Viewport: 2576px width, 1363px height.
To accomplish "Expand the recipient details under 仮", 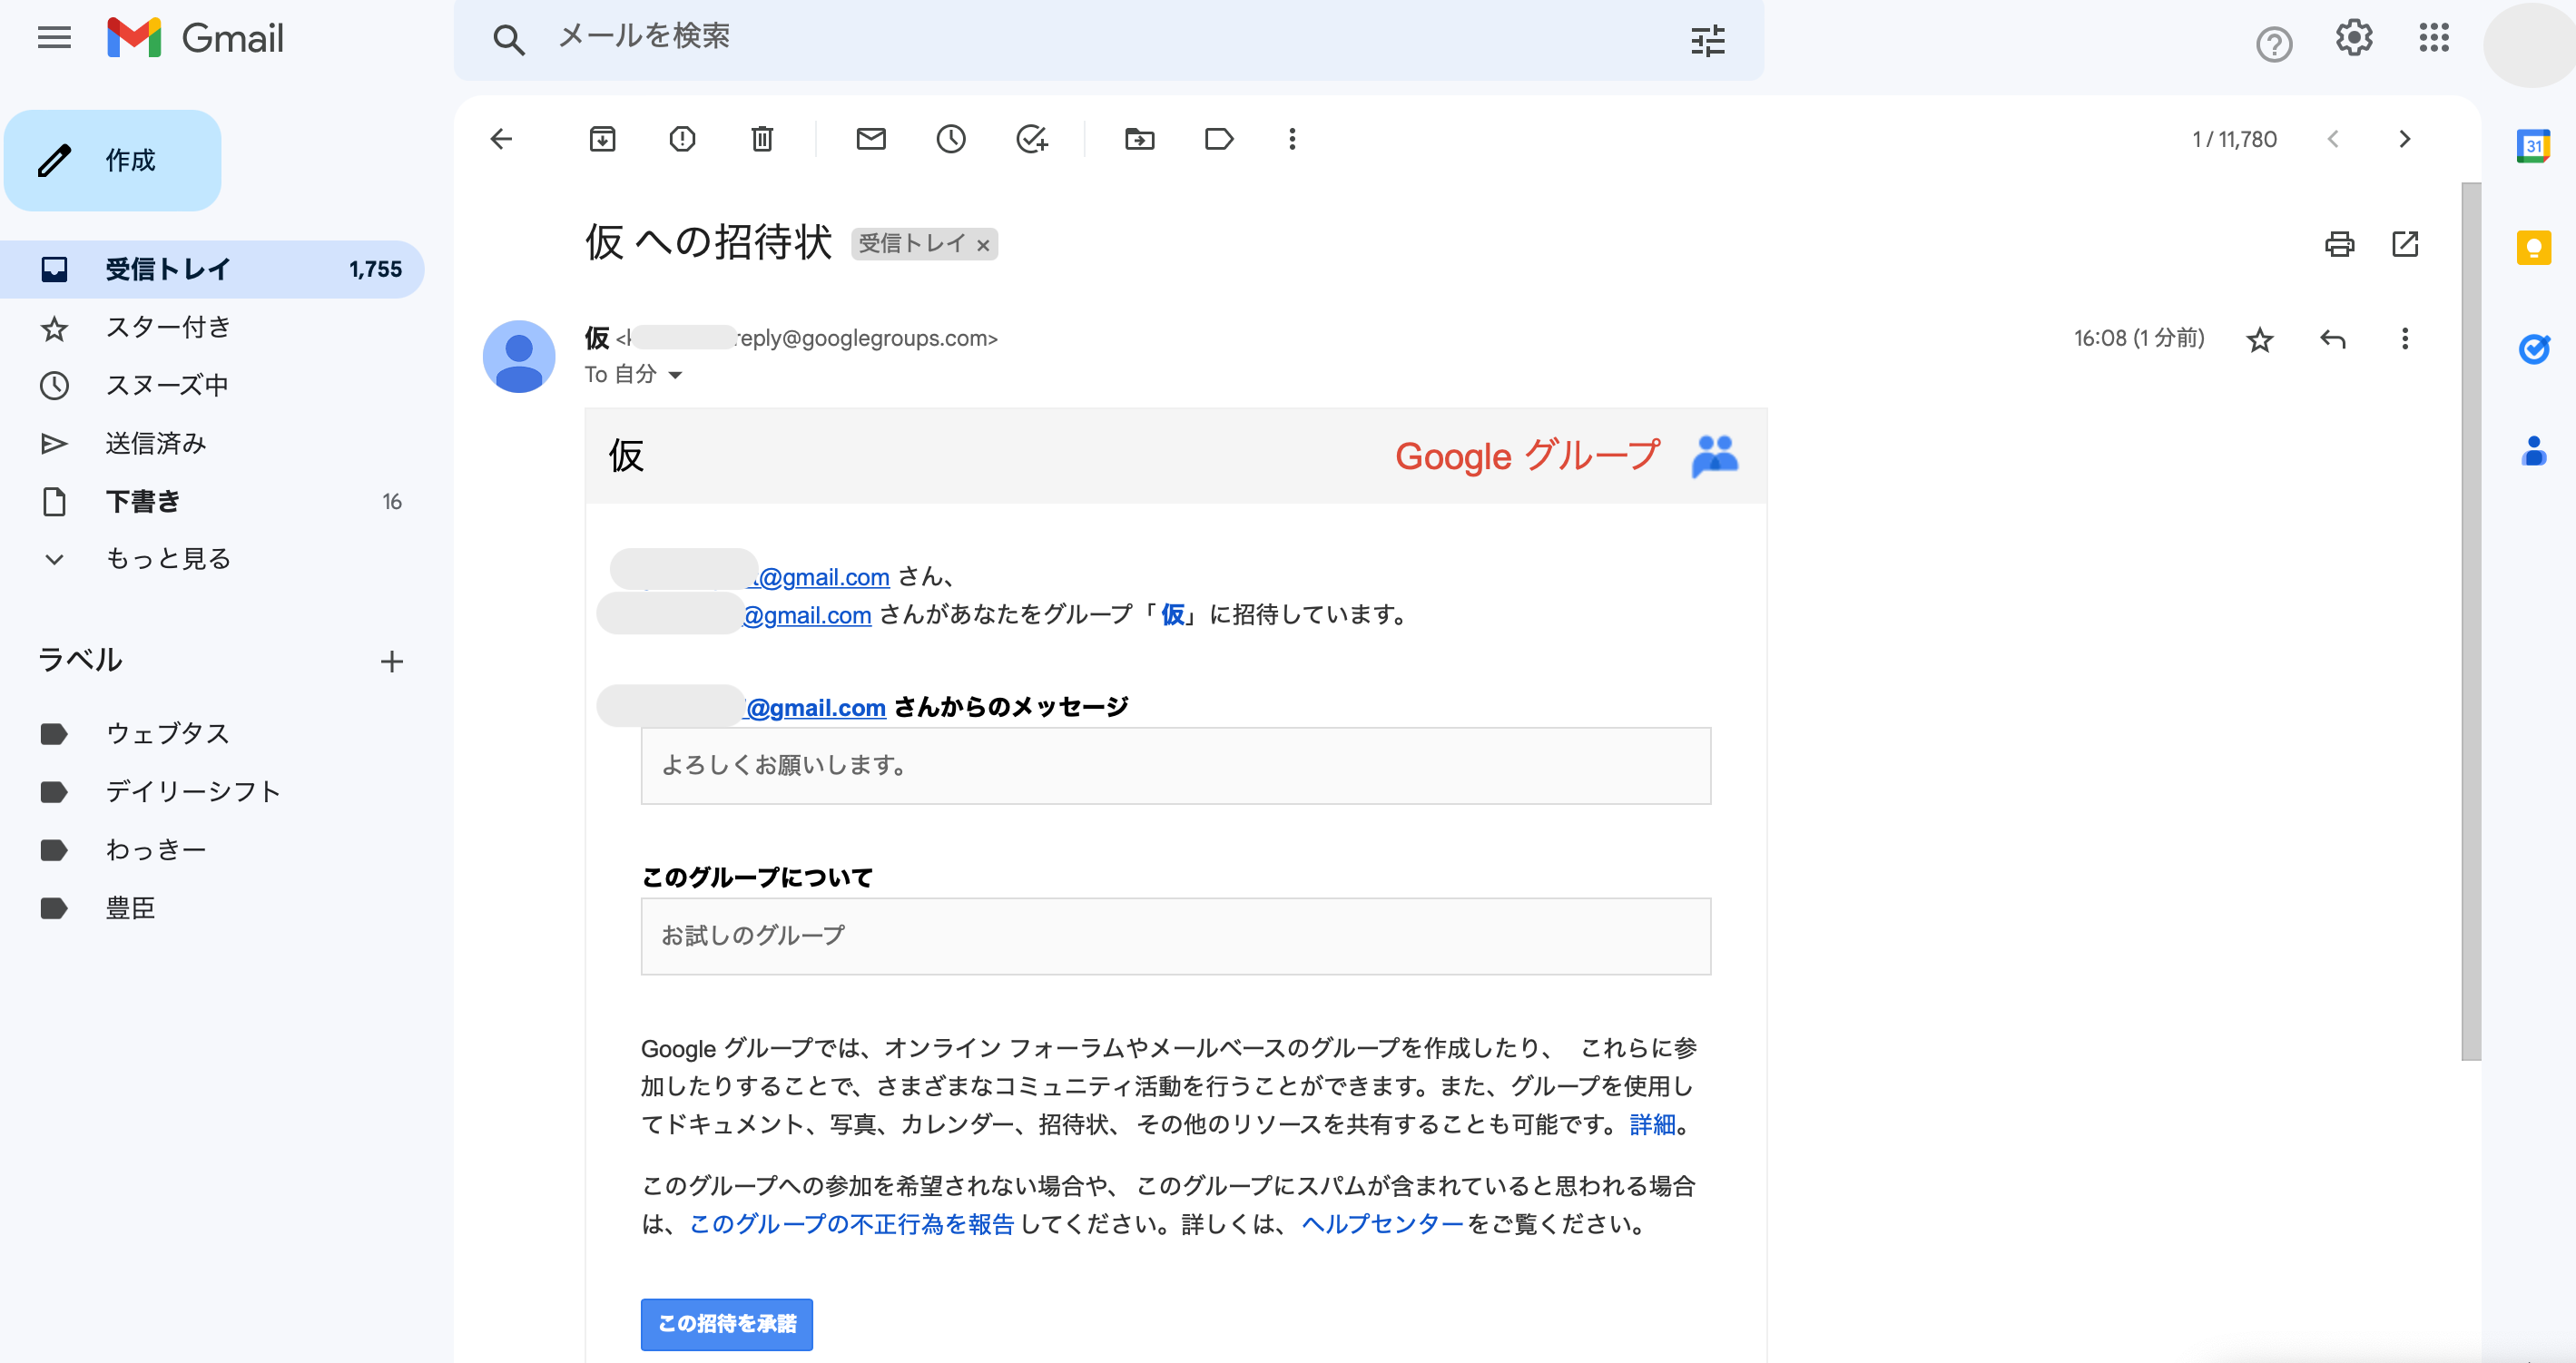I will (676, 375).
